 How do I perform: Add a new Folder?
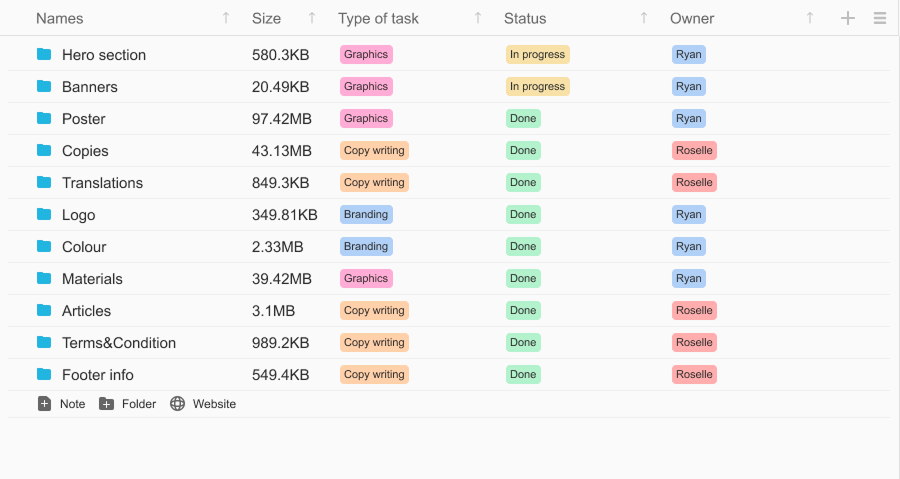(127, 404)
